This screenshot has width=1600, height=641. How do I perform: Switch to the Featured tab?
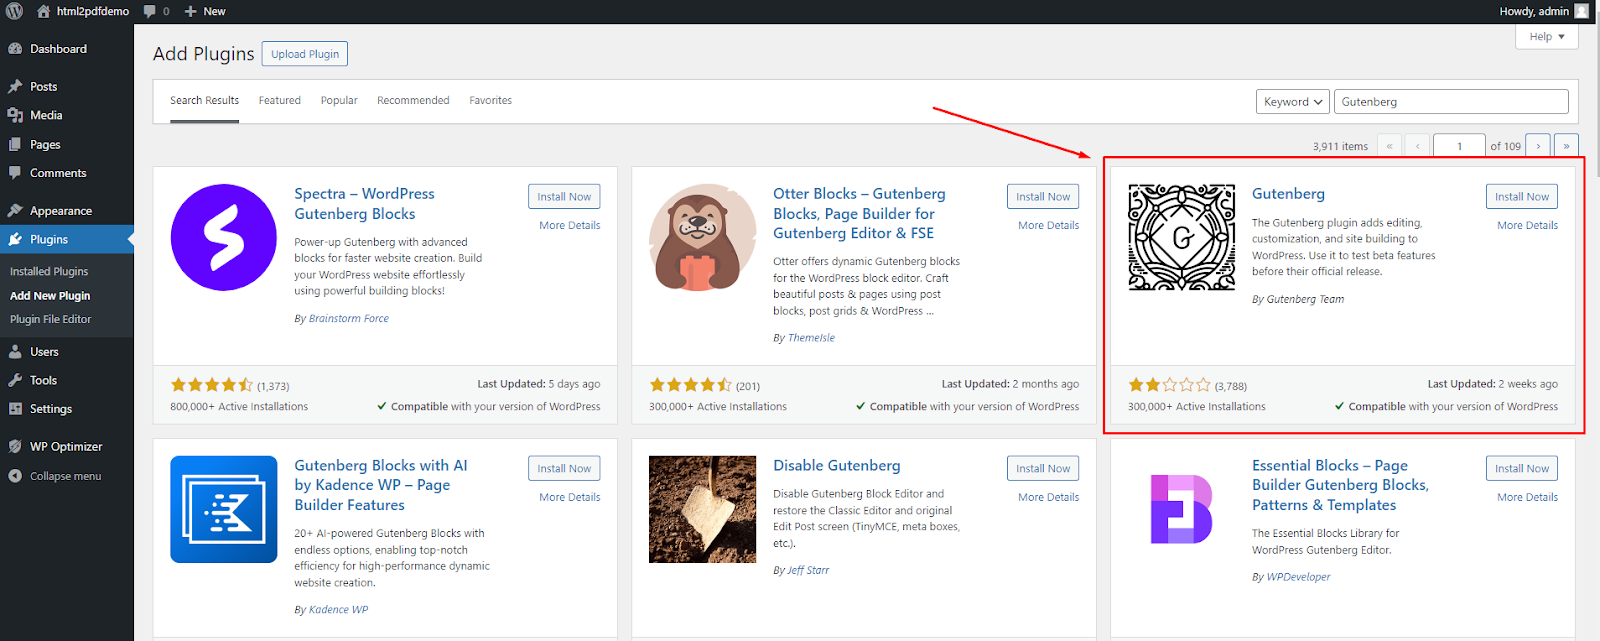coord(280,101)
